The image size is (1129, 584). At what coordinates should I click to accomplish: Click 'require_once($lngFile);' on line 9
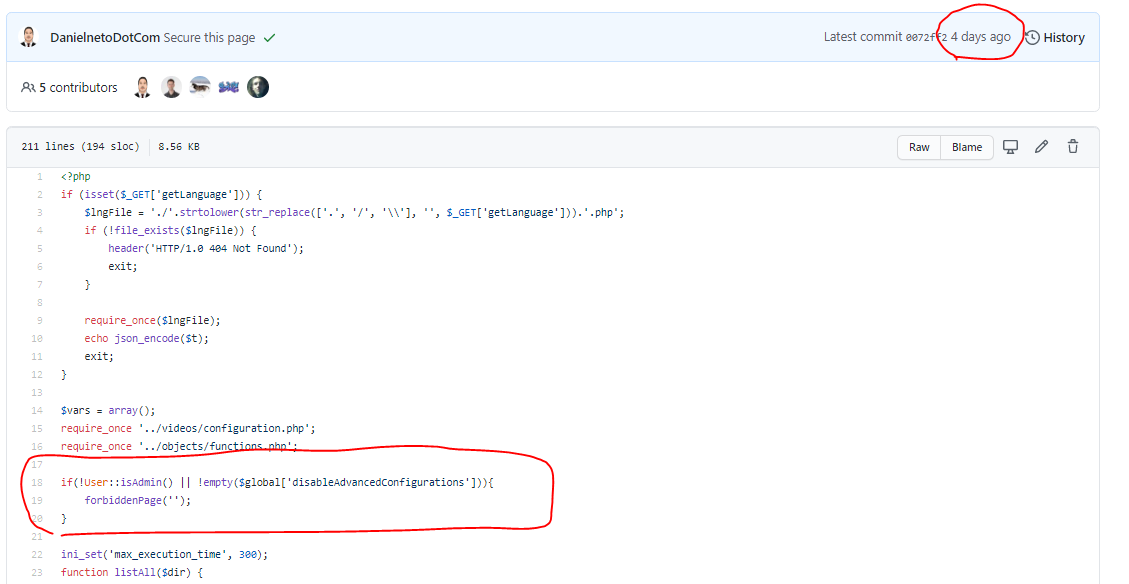(x=153, y=320)
